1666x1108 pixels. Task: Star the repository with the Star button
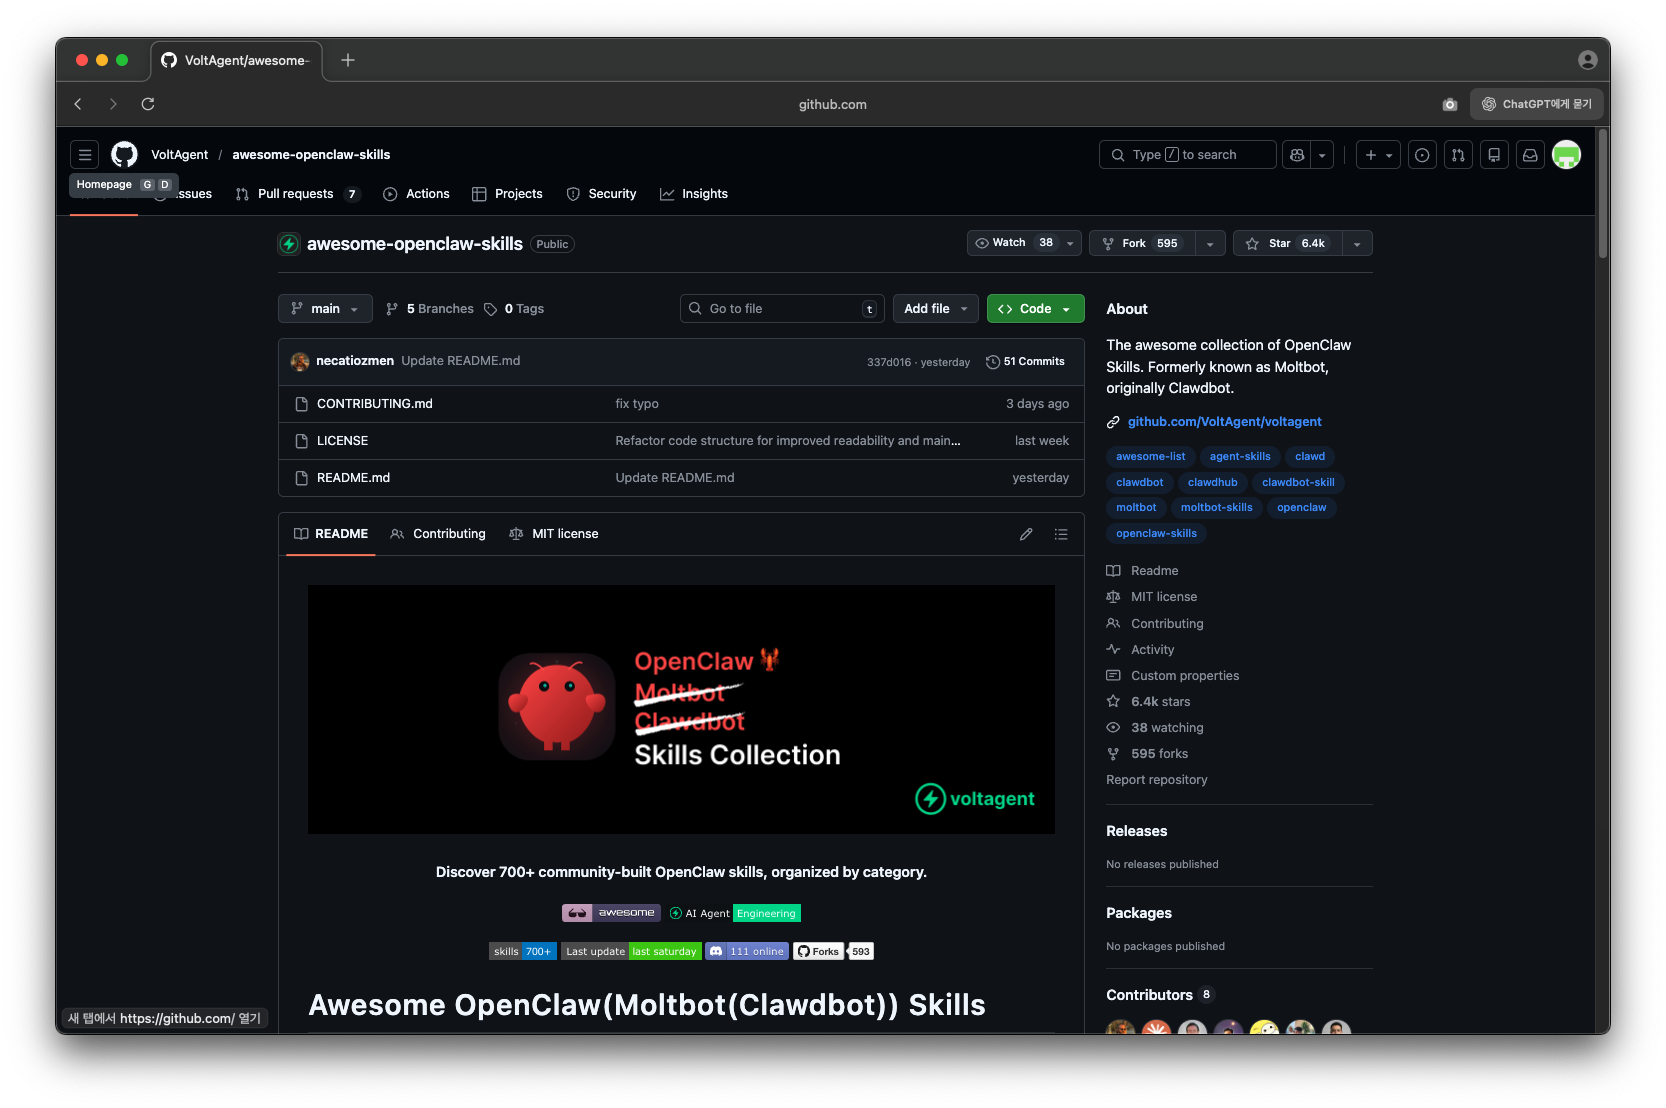click(1287, 243)
